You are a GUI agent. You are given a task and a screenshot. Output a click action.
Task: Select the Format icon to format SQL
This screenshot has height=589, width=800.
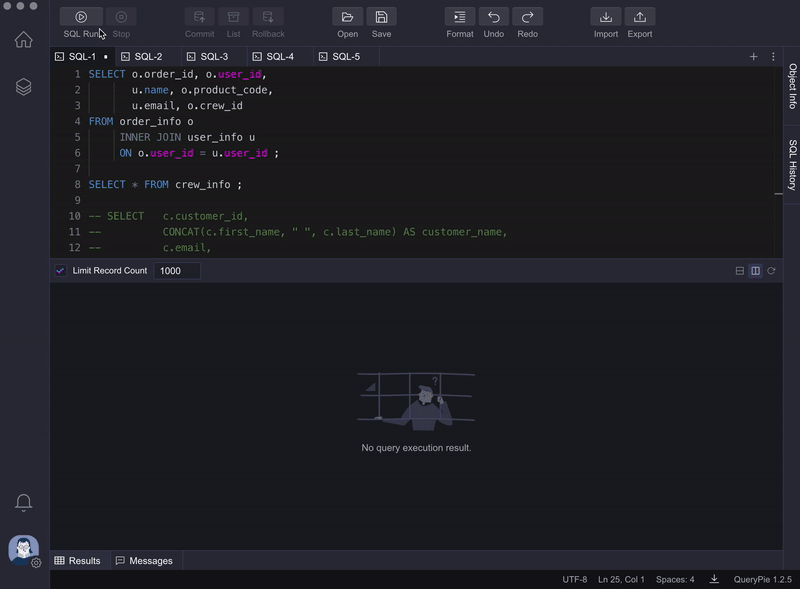[x=459, y=17]
